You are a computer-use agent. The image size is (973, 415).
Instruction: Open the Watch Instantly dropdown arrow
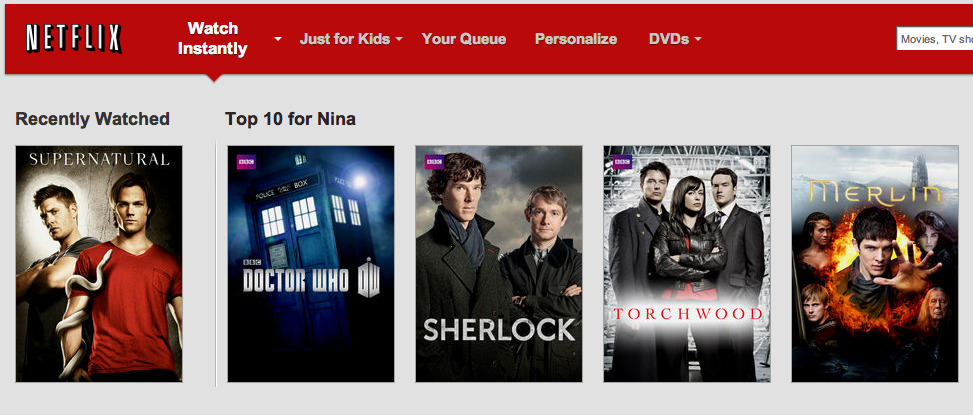[x=278, y=39]
